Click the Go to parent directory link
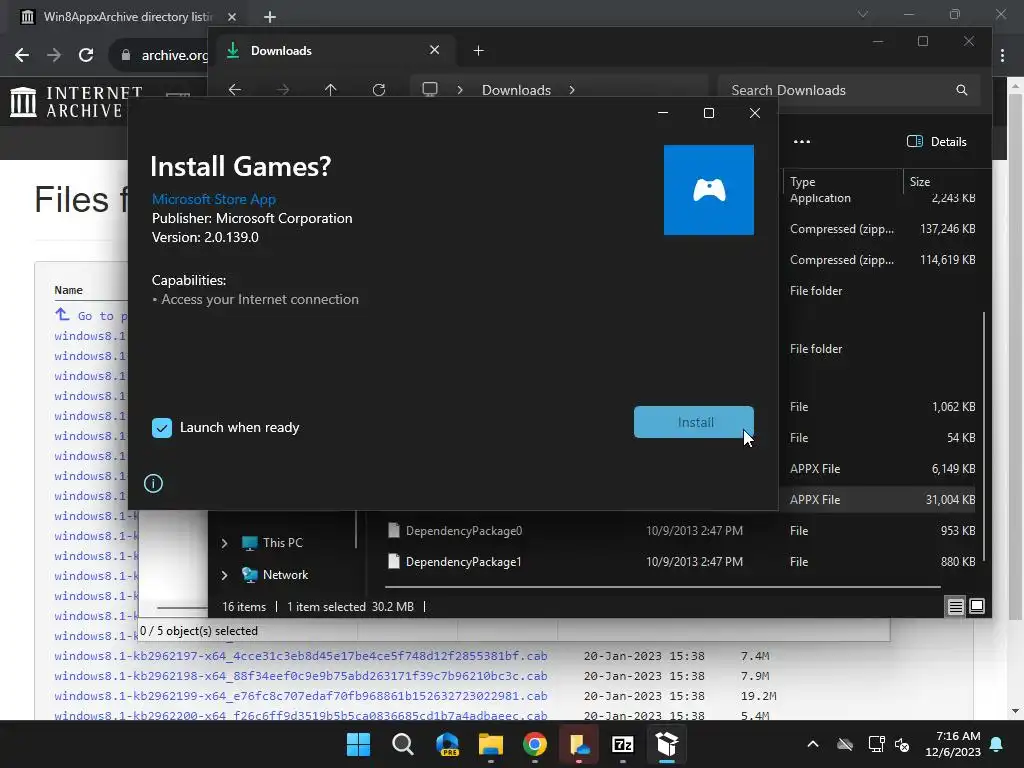 click(x=93, y=315)
